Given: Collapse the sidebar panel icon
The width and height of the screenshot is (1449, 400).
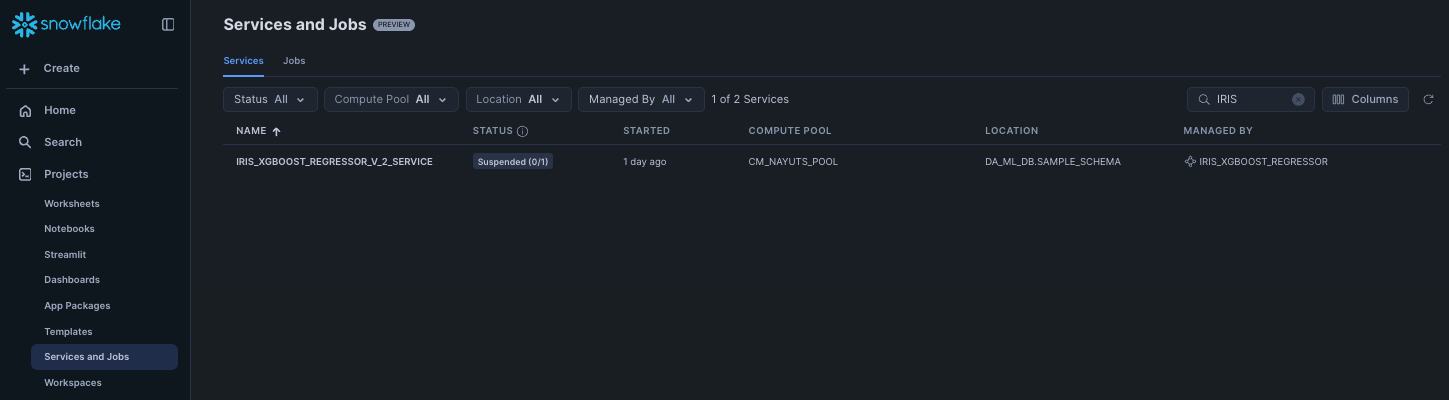Looking at the screenshot, I should click(x=168, y=24).
